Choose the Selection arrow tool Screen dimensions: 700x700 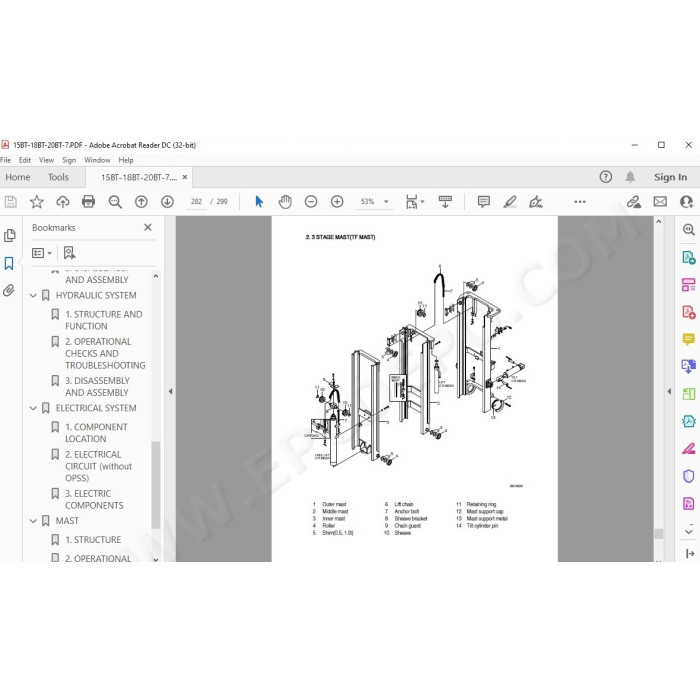259,202
